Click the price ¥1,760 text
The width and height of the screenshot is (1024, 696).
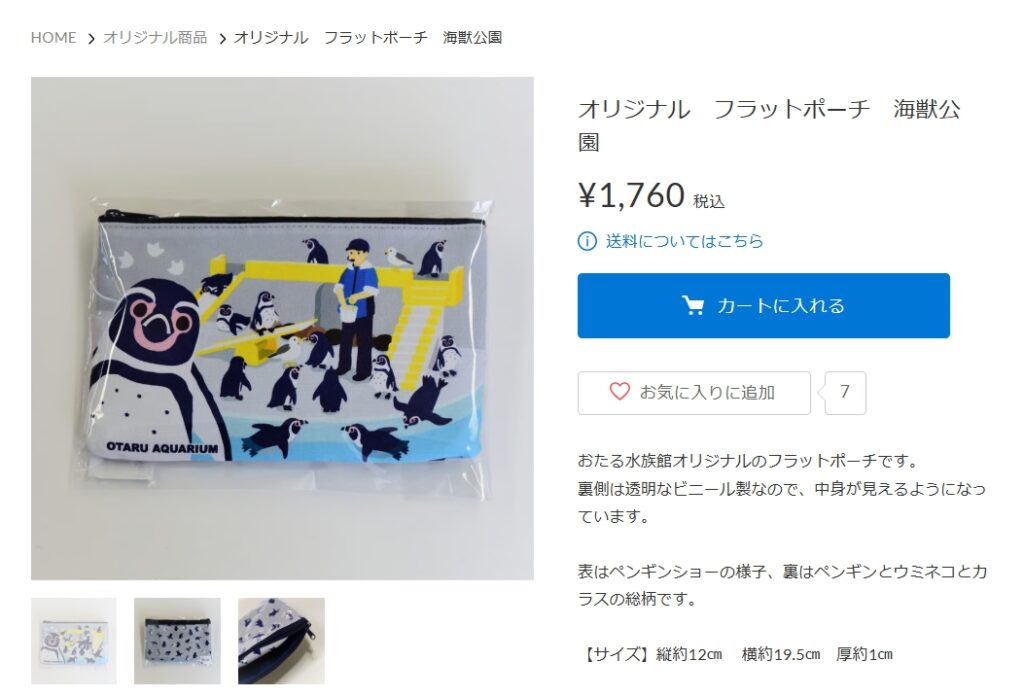click(631, 195)
